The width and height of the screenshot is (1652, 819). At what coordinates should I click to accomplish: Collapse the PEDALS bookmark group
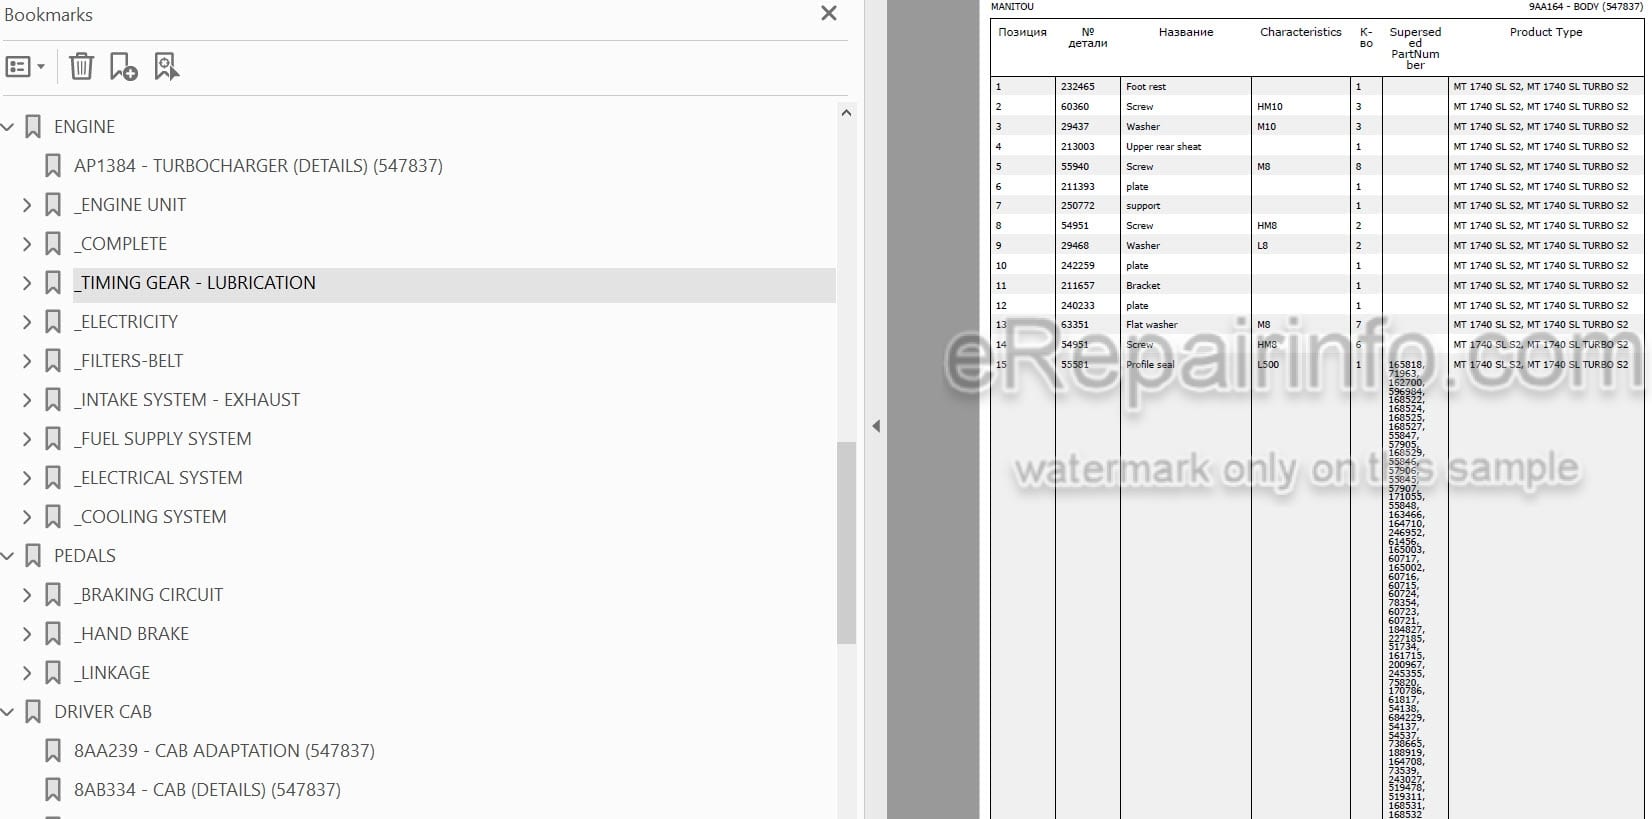click(x=8, y=556)
